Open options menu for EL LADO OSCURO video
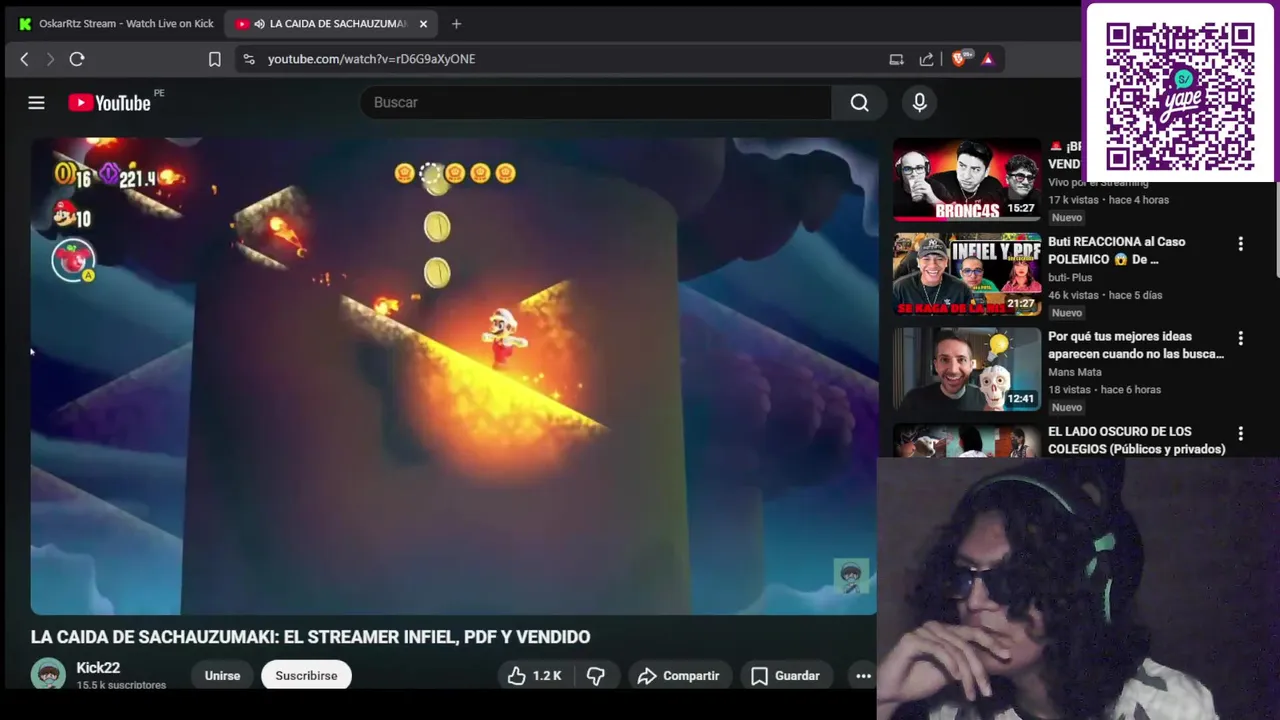This screenshot has height=720, width=1280. coord(1240,434)
